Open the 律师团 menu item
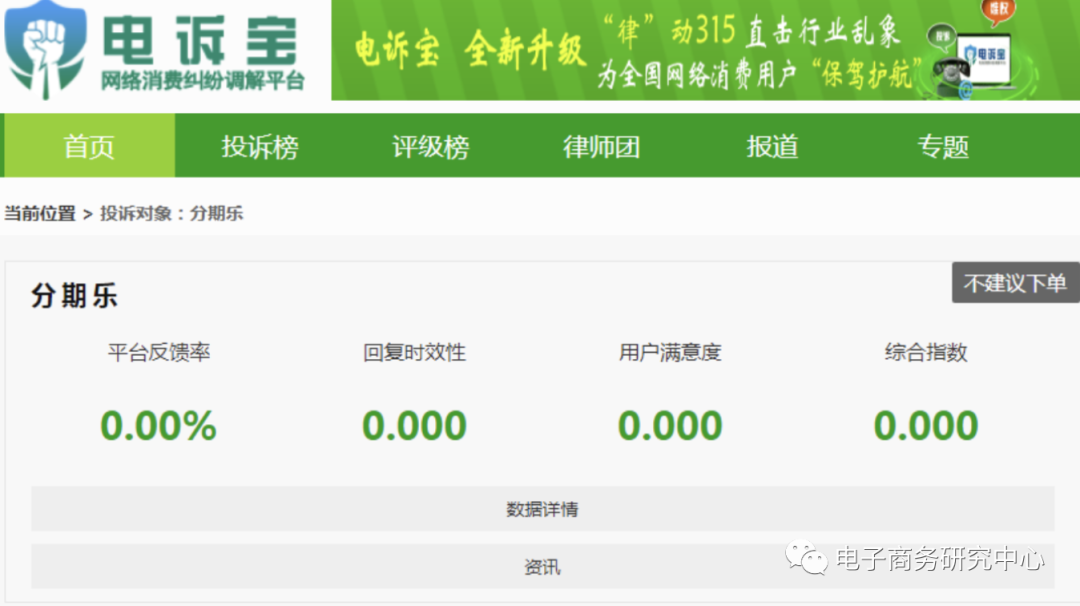The width and height of the screenshot is (1080, 606). click(601, 146)
